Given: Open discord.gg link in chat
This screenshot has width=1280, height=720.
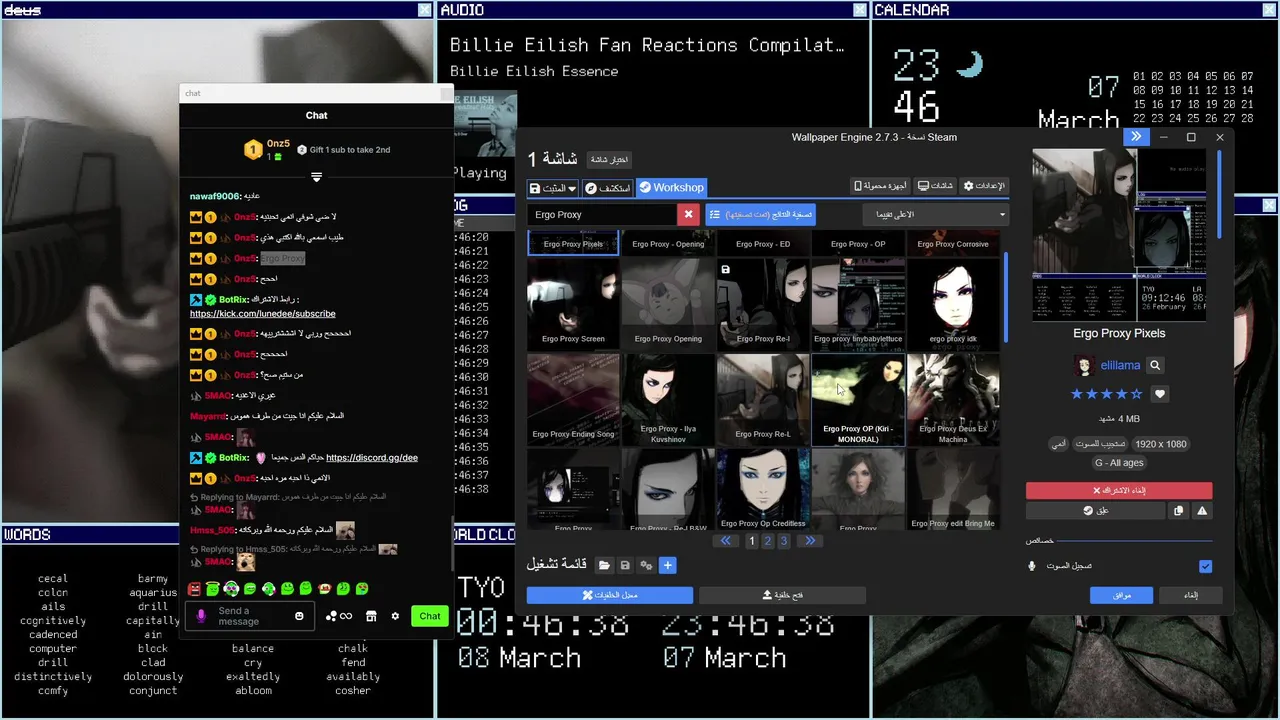Looking at the screenshot, I should click(x=372, y=457).
